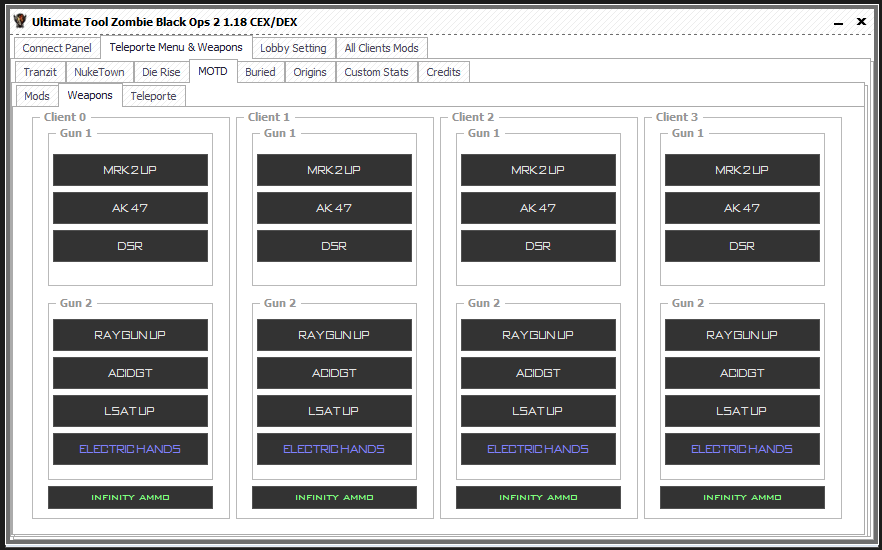Enable ELECTRIC HANDS for Client 0
This screenshot has height=550, width=882.
point(130,449)
